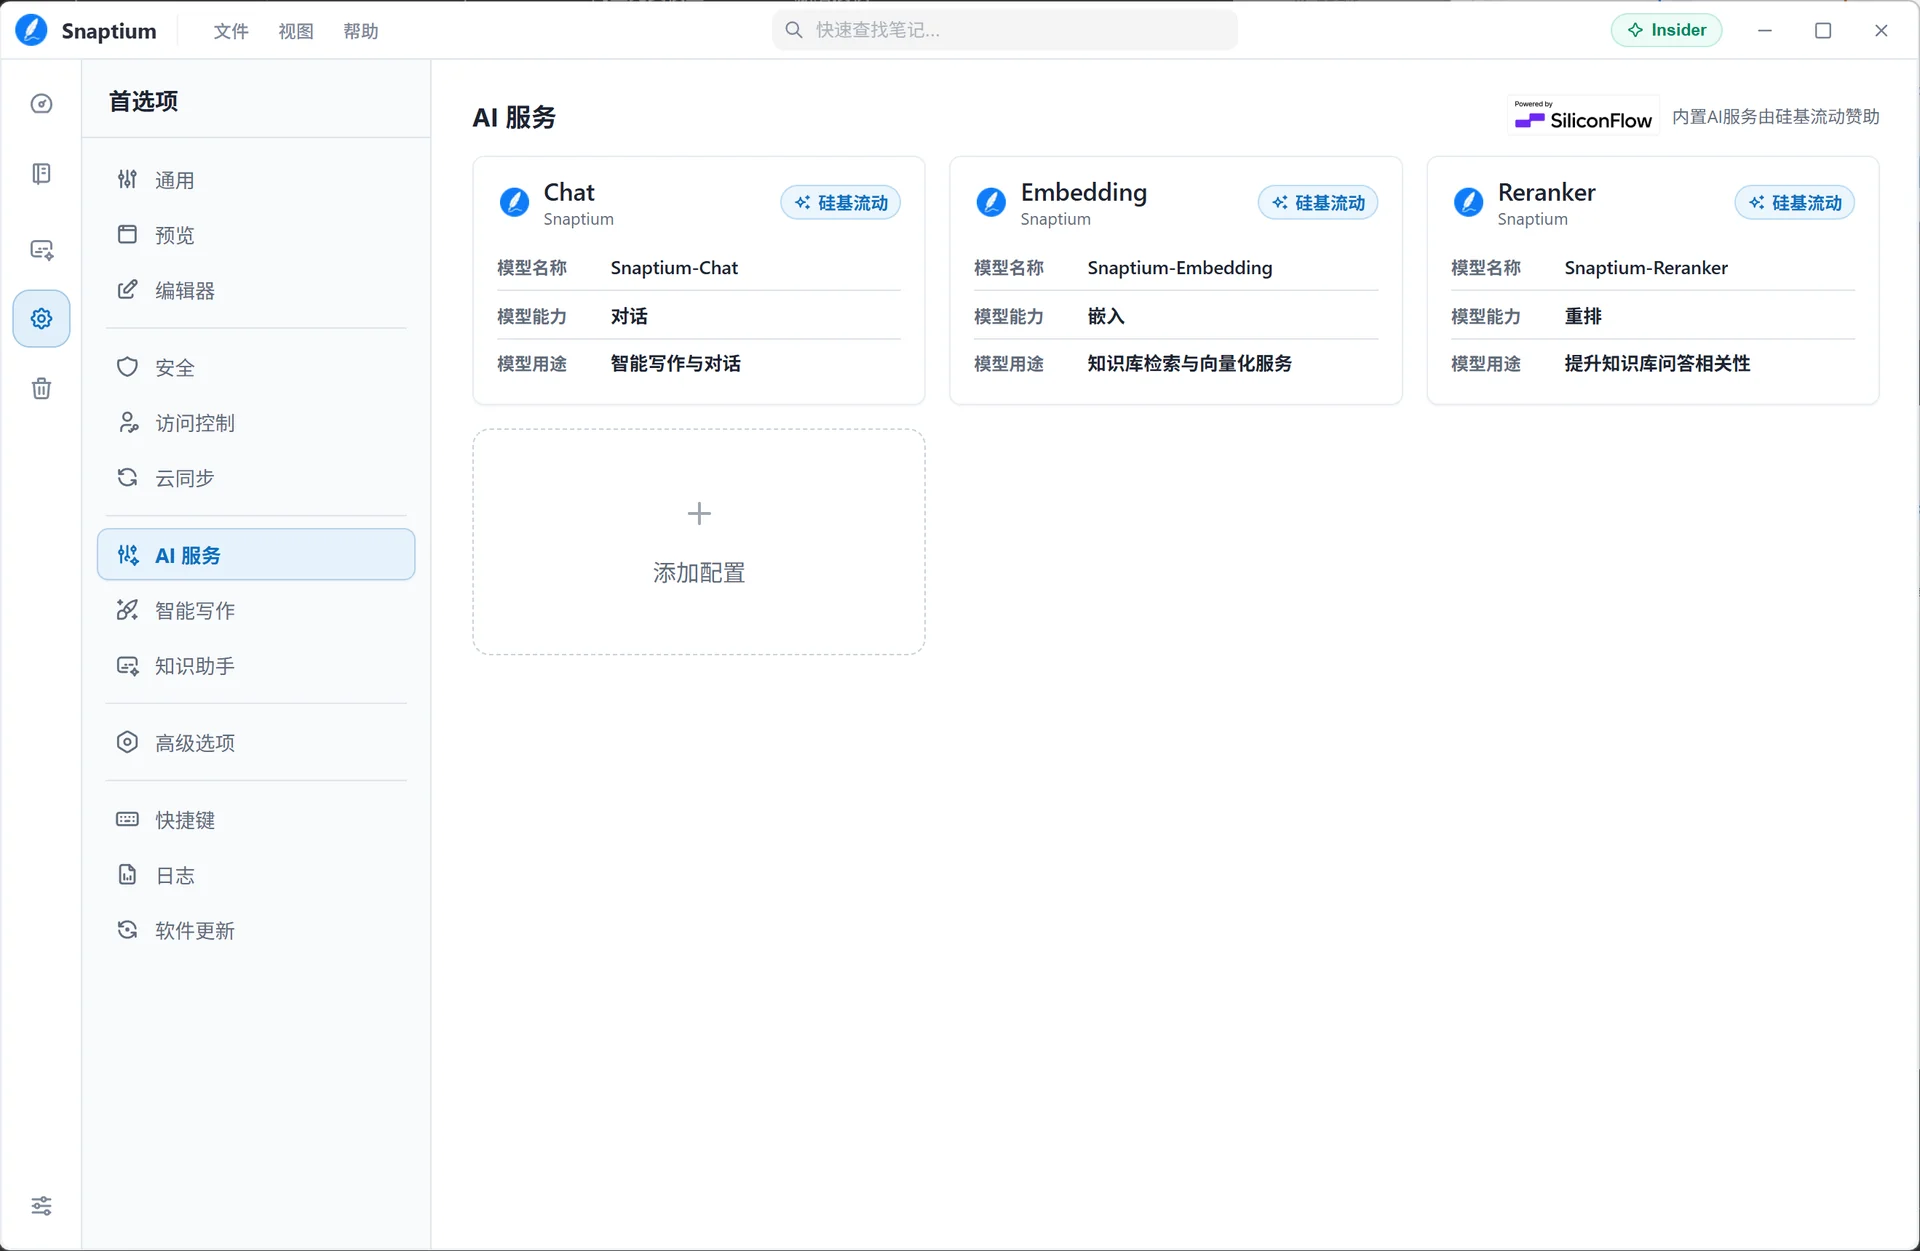Open the 高级选项 preferences section
The height and width of the screenshot is (1251, 1920).
click(256, 743)
